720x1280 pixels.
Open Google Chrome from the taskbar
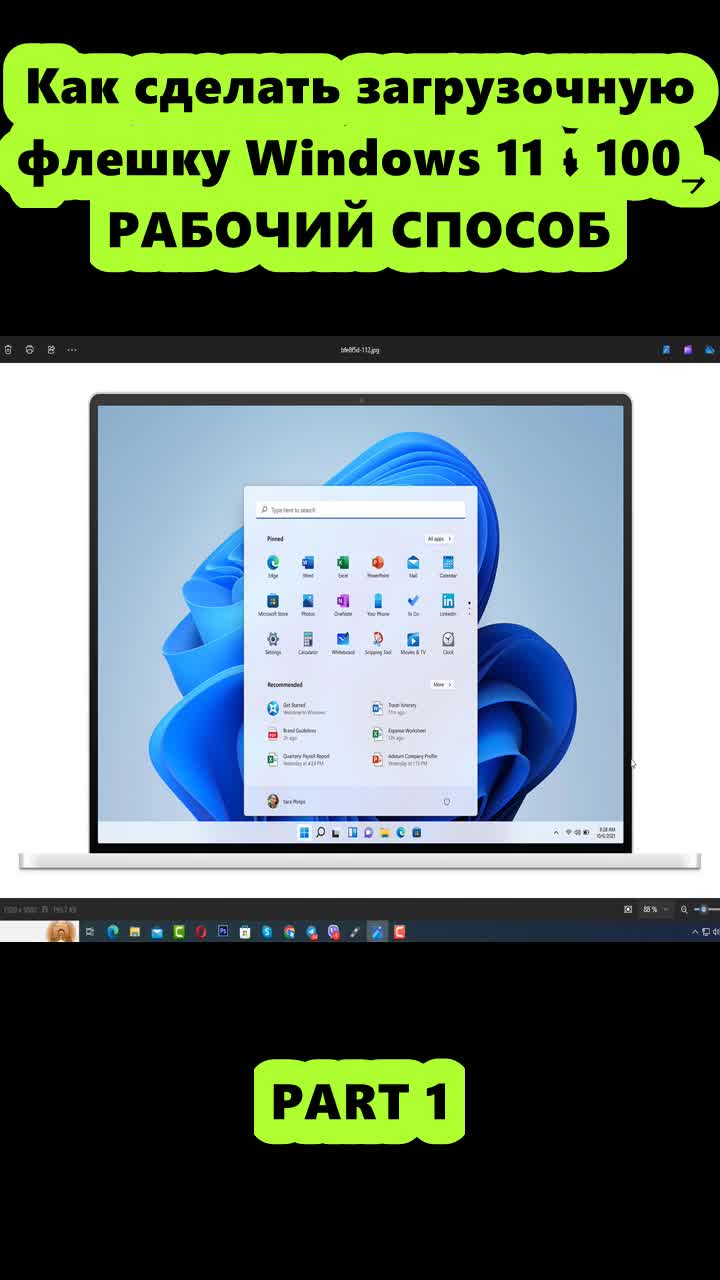(289, 931)
